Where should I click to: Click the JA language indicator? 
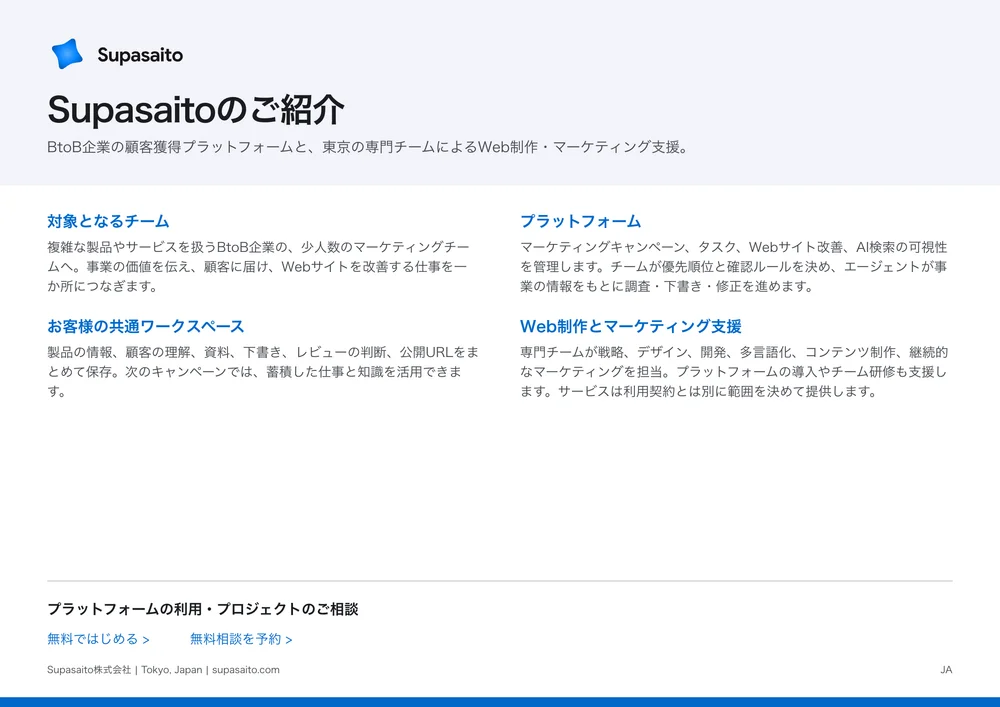pos(946,670)
